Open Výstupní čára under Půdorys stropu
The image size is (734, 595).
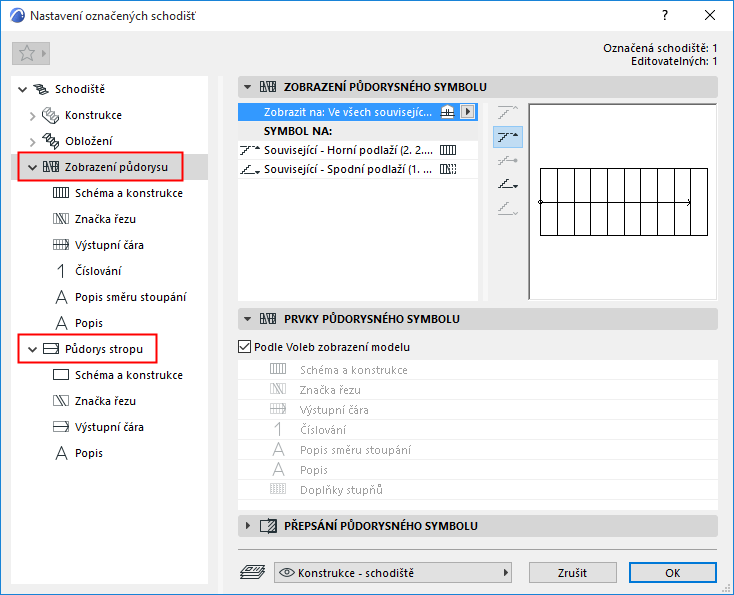109,427
